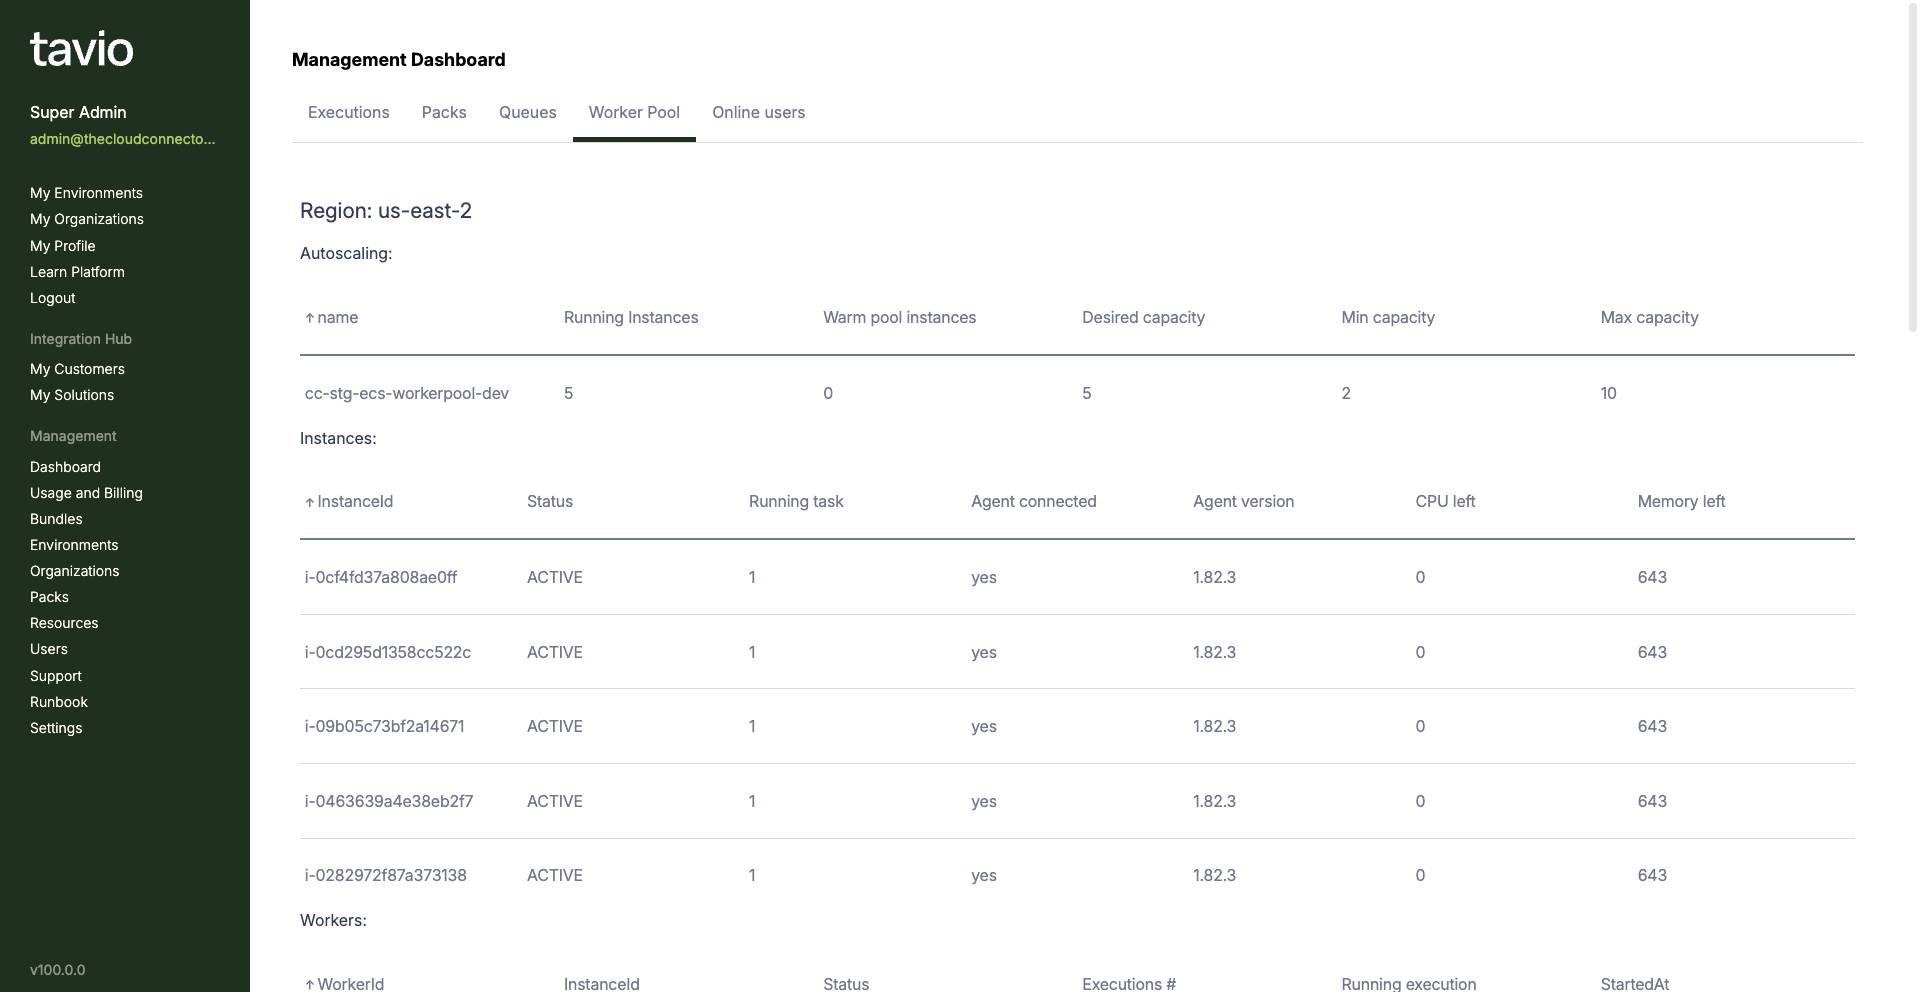The height and width of the screenshot is (992, 1920).
Task: Go to Management Dashboard link
Action: [65, 467]
